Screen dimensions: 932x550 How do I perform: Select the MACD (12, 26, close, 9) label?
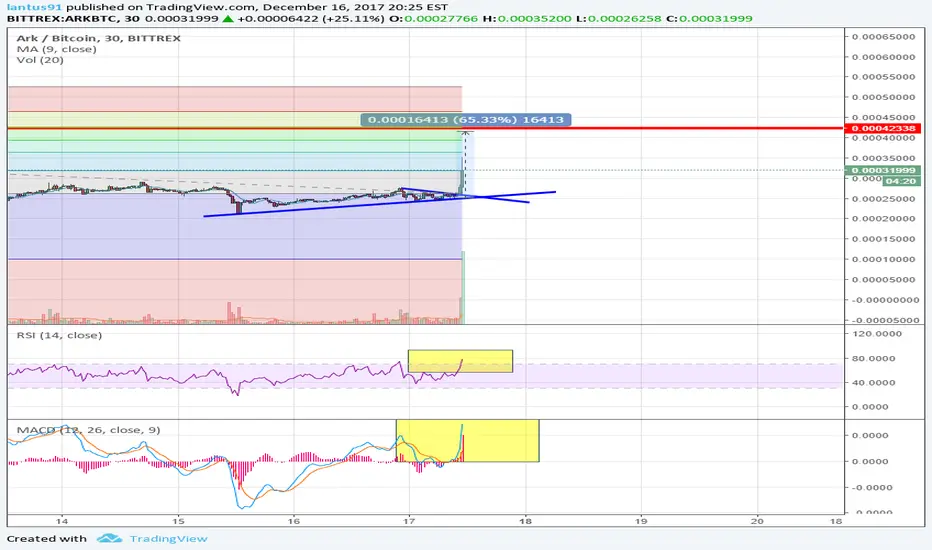tap(88, 430)
